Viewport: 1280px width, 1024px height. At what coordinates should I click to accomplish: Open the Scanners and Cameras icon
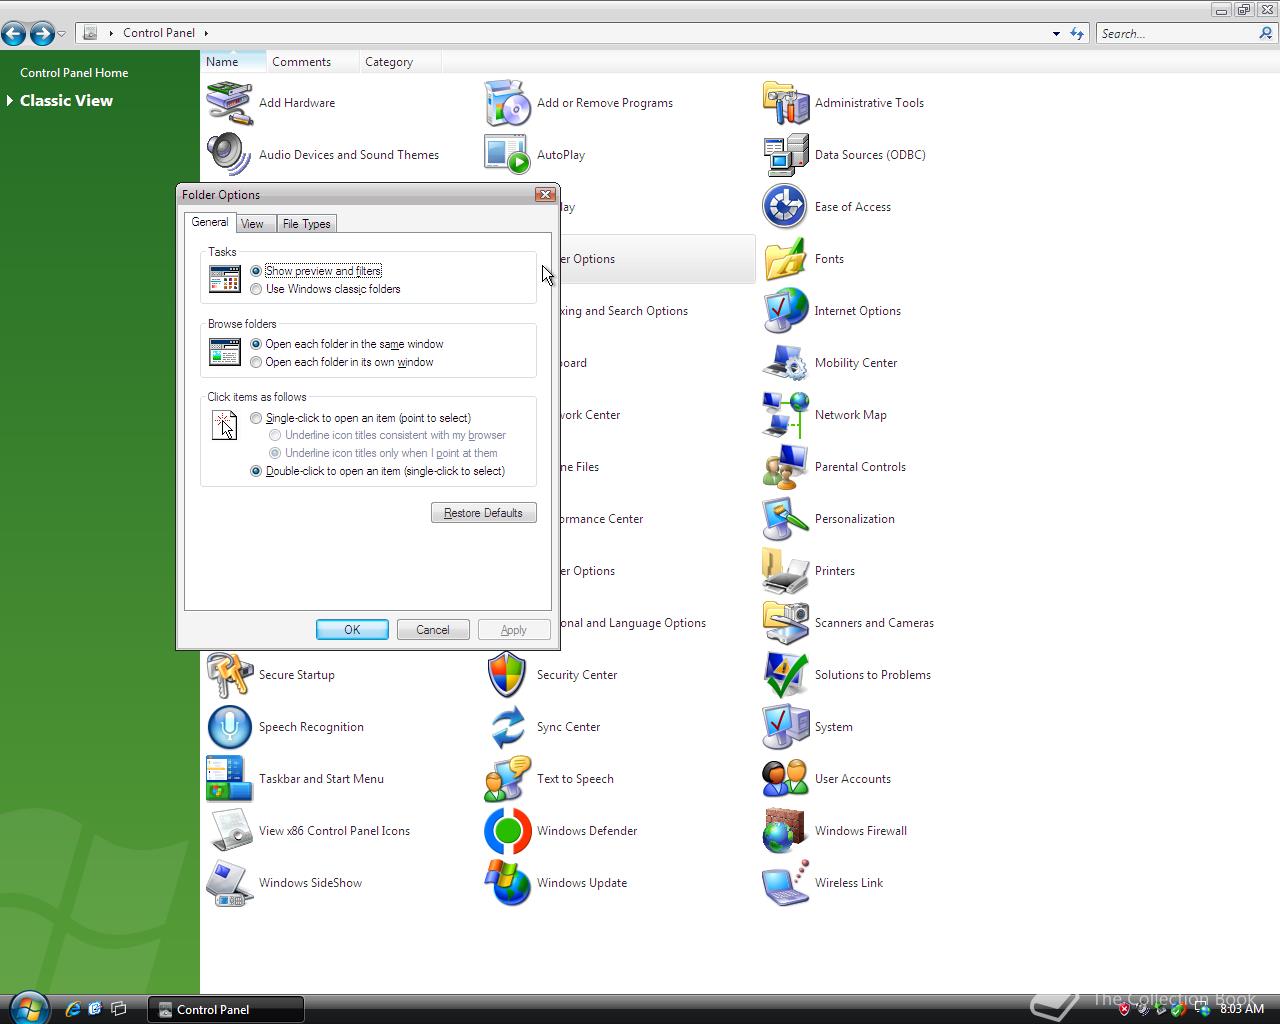tap(785, 623)
